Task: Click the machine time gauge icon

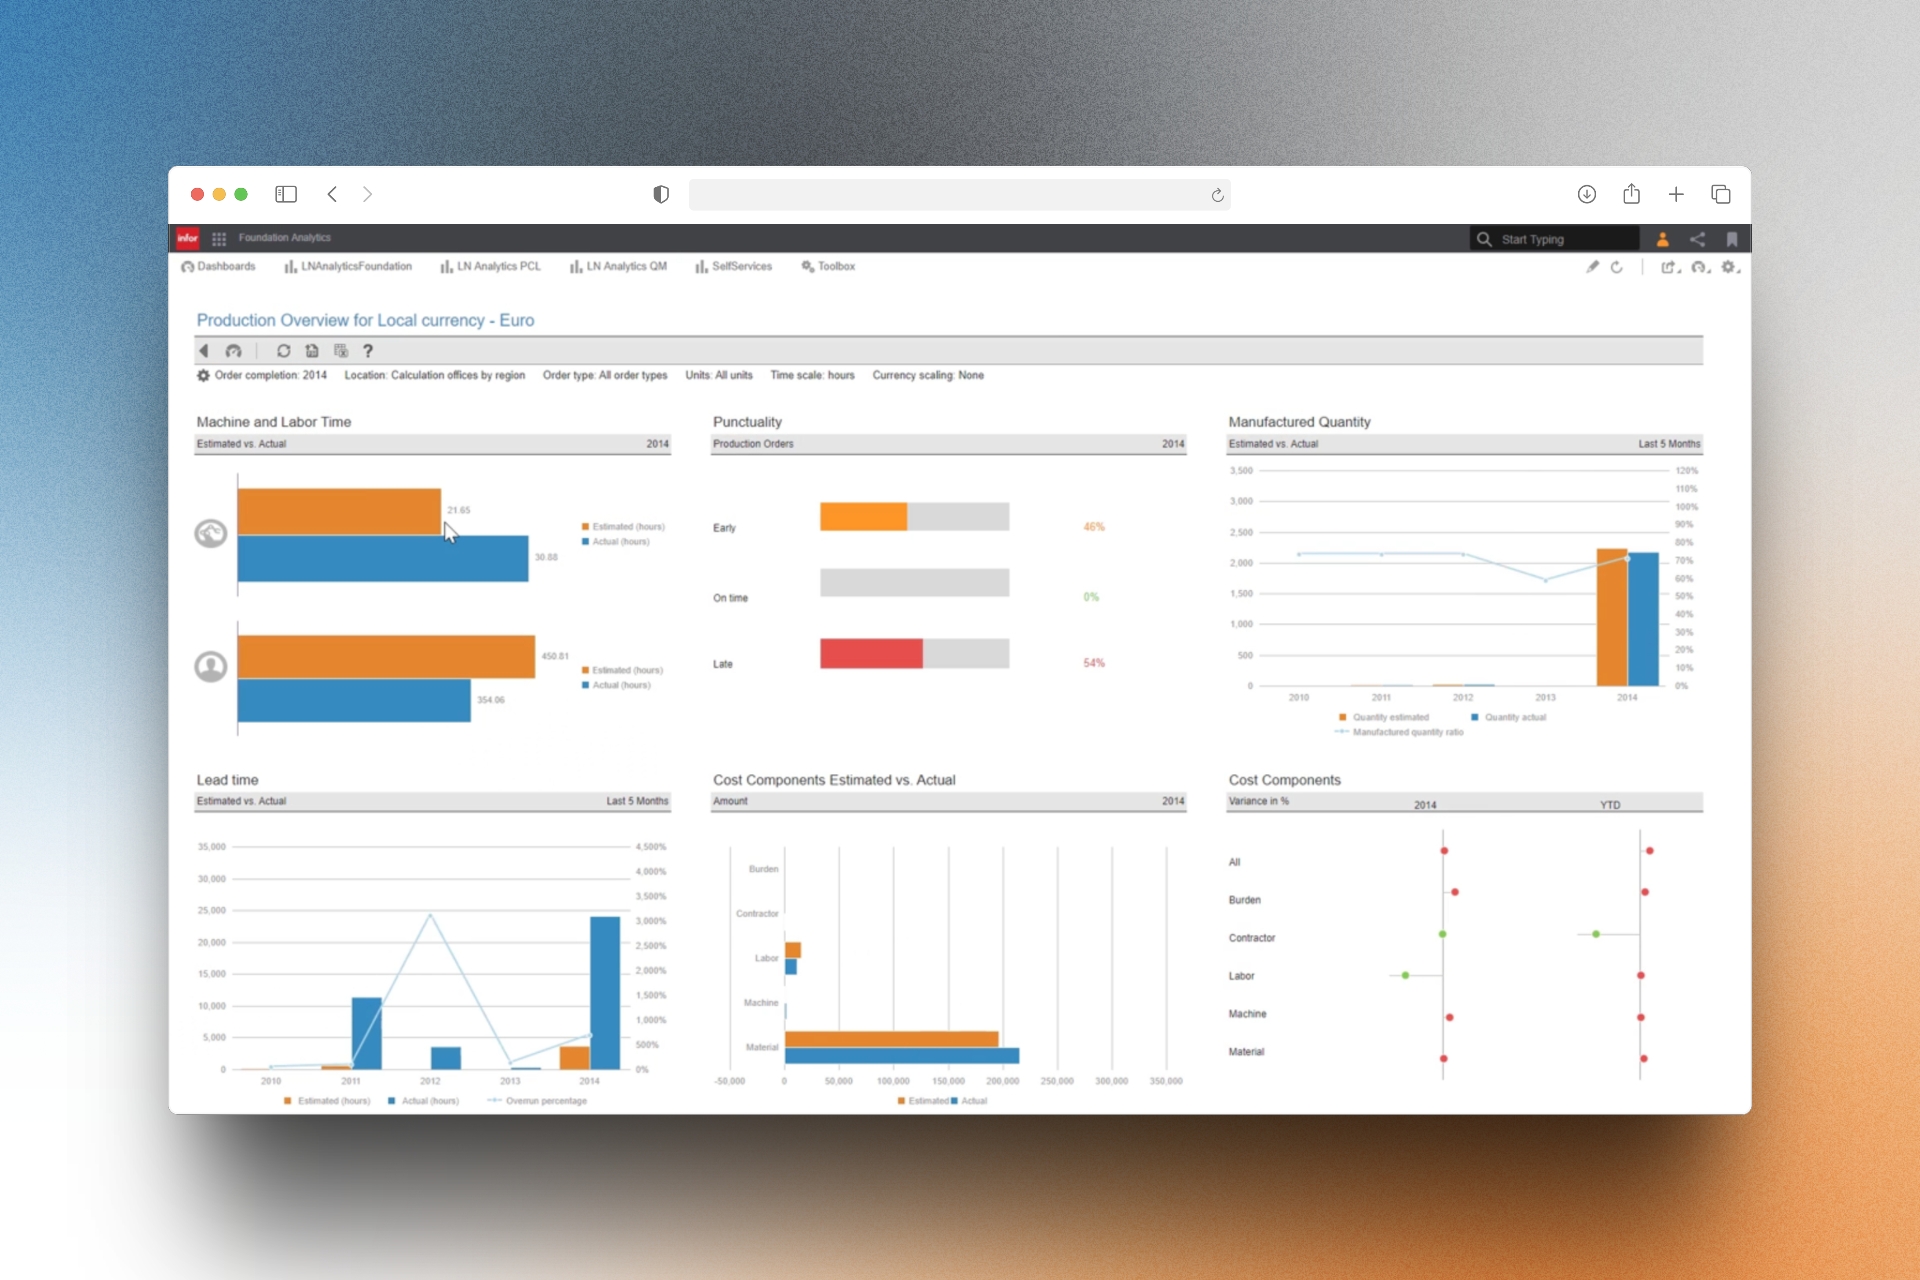Action: 210,534
